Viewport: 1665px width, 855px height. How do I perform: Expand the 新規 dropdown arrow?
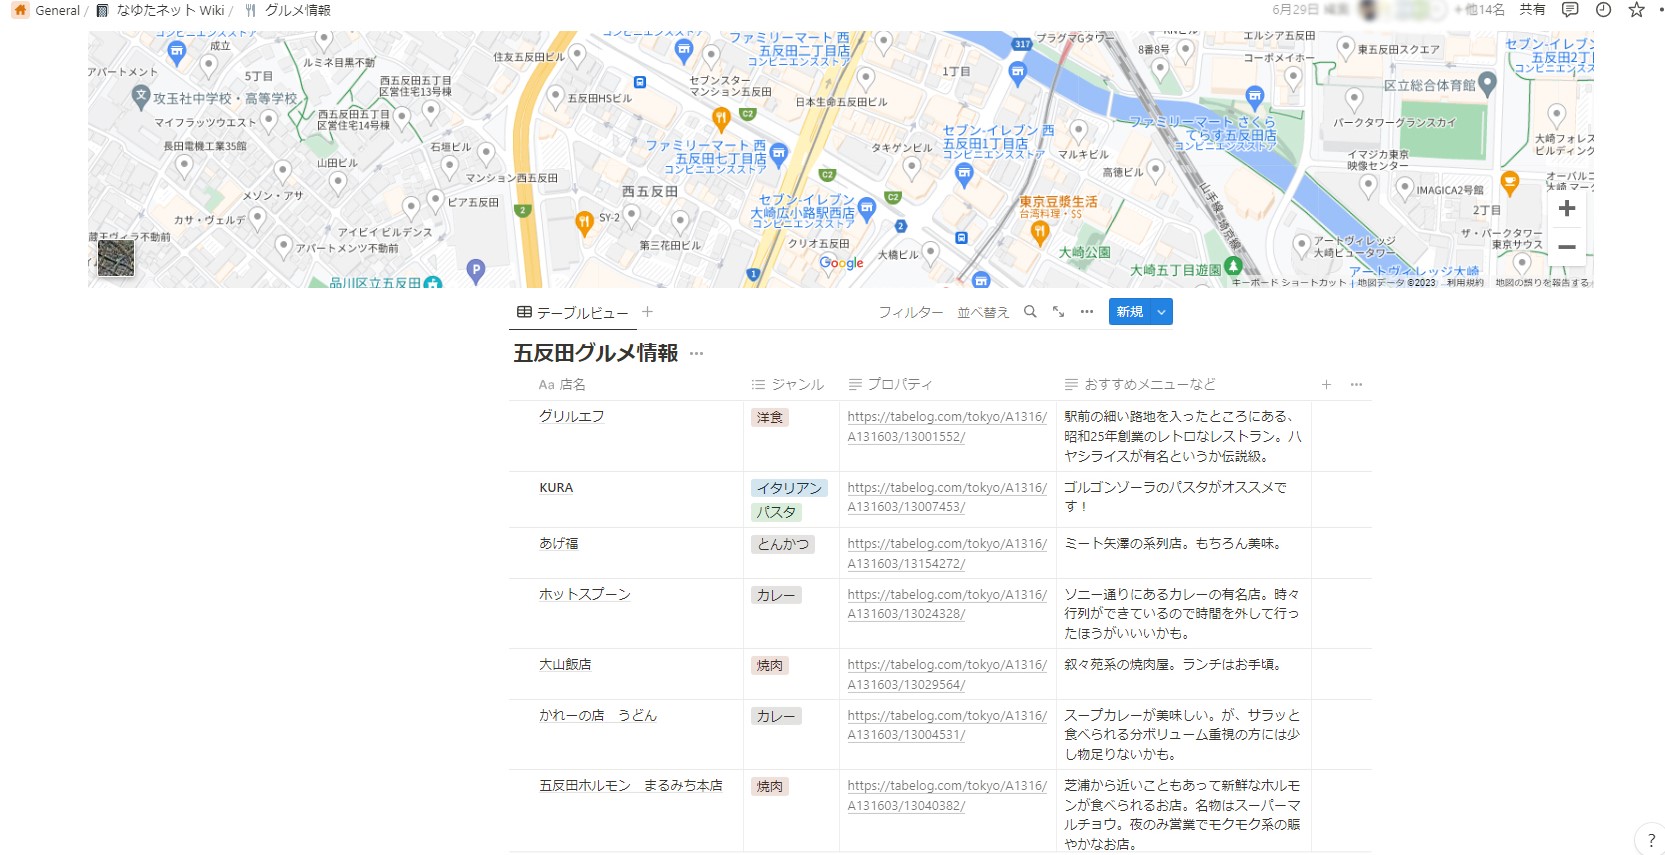pyautogui.click(x=1162, y=312)
